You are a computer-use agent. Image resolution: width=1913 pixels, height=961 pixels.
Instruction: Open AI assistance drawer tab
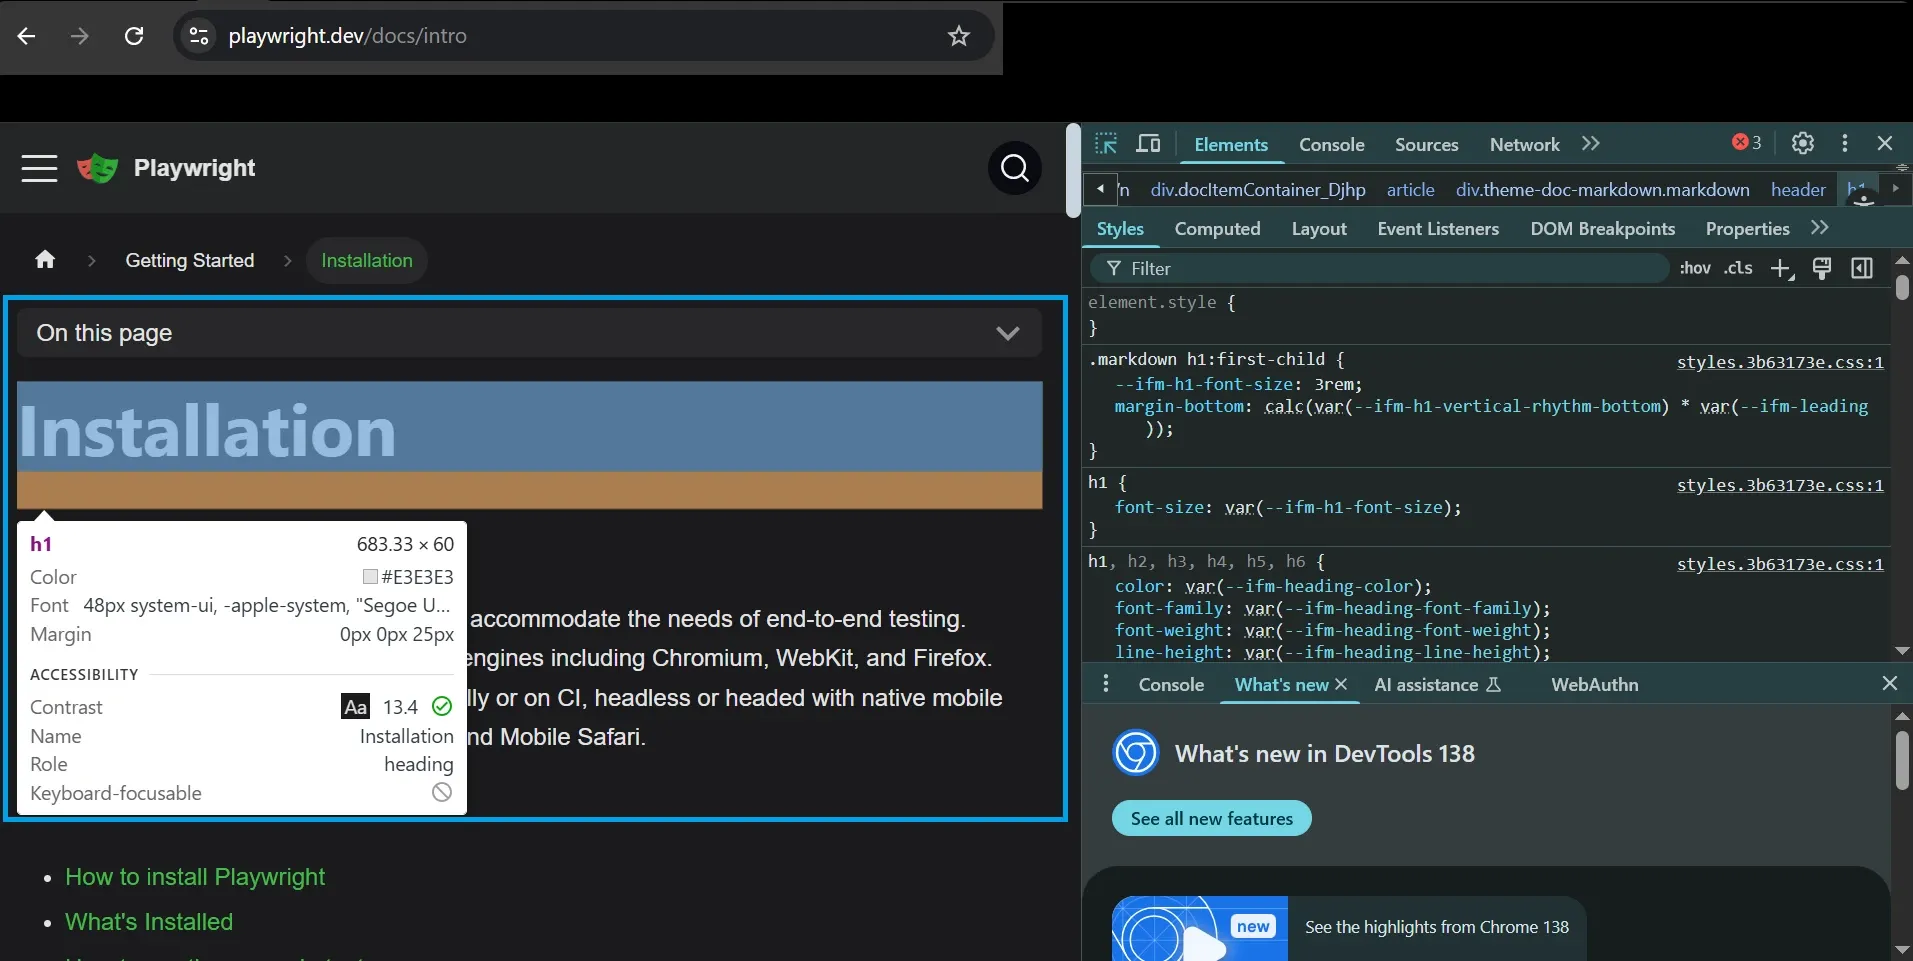pos(1437,685)
